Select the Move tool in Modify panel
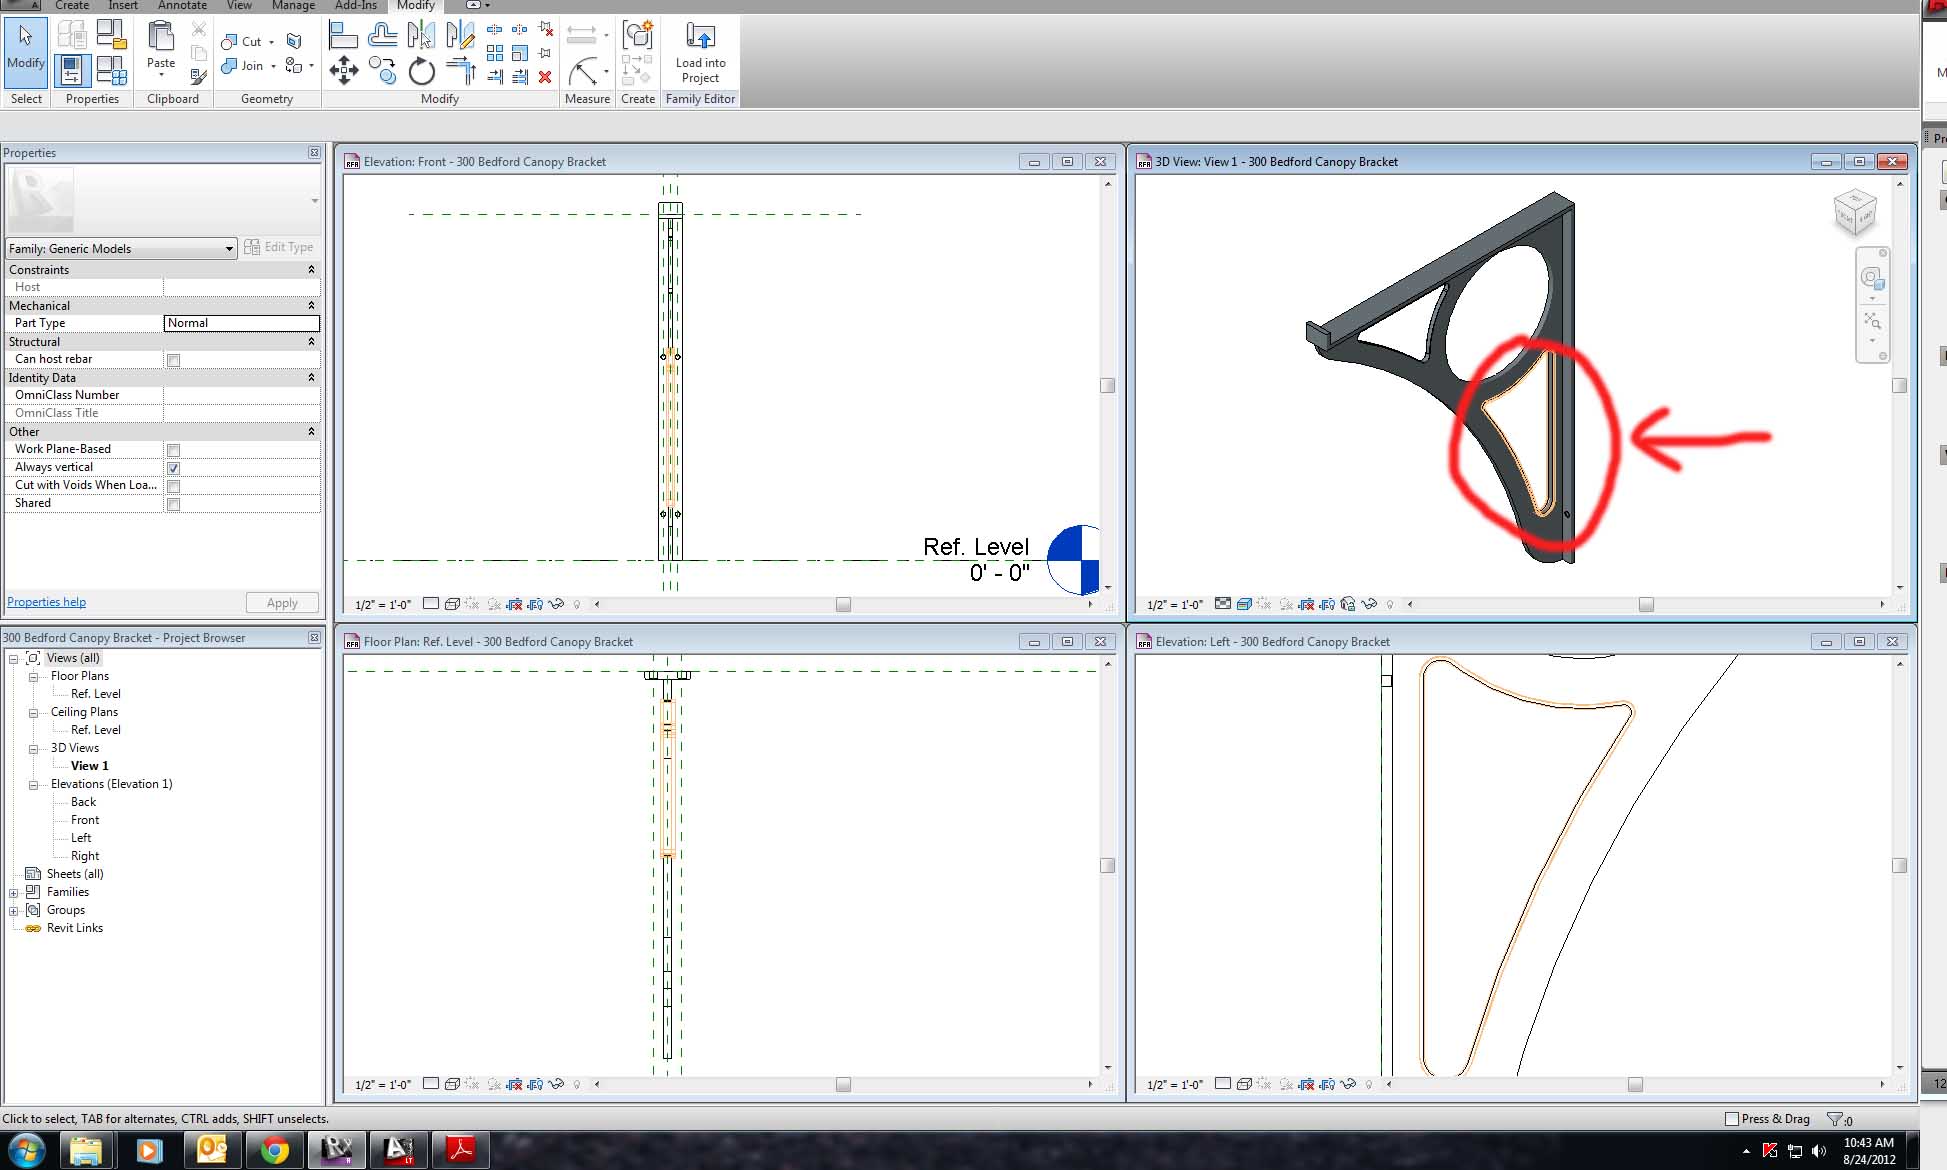 point(343,69)
